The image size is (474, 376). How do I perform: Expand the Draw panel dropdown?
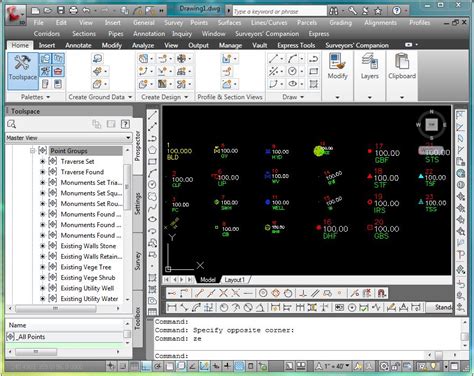coord(302,97)
